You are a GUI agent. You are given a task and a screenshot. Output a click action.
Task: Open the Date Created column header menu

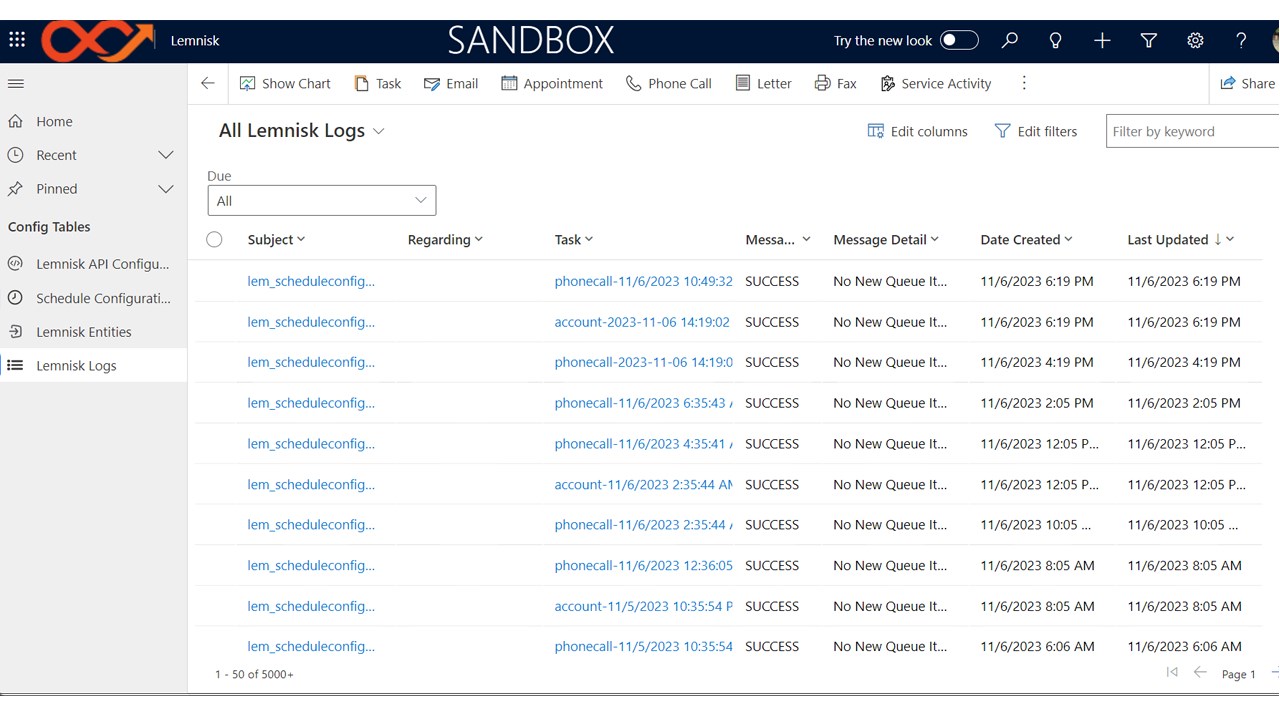pyautogui.click(x=1026, y=239)
